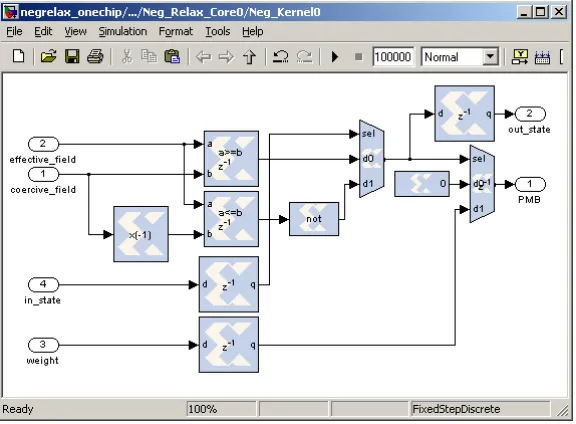Select the a>=b relational block
This screenshot has width=576, height=424.
click(231, 159)
